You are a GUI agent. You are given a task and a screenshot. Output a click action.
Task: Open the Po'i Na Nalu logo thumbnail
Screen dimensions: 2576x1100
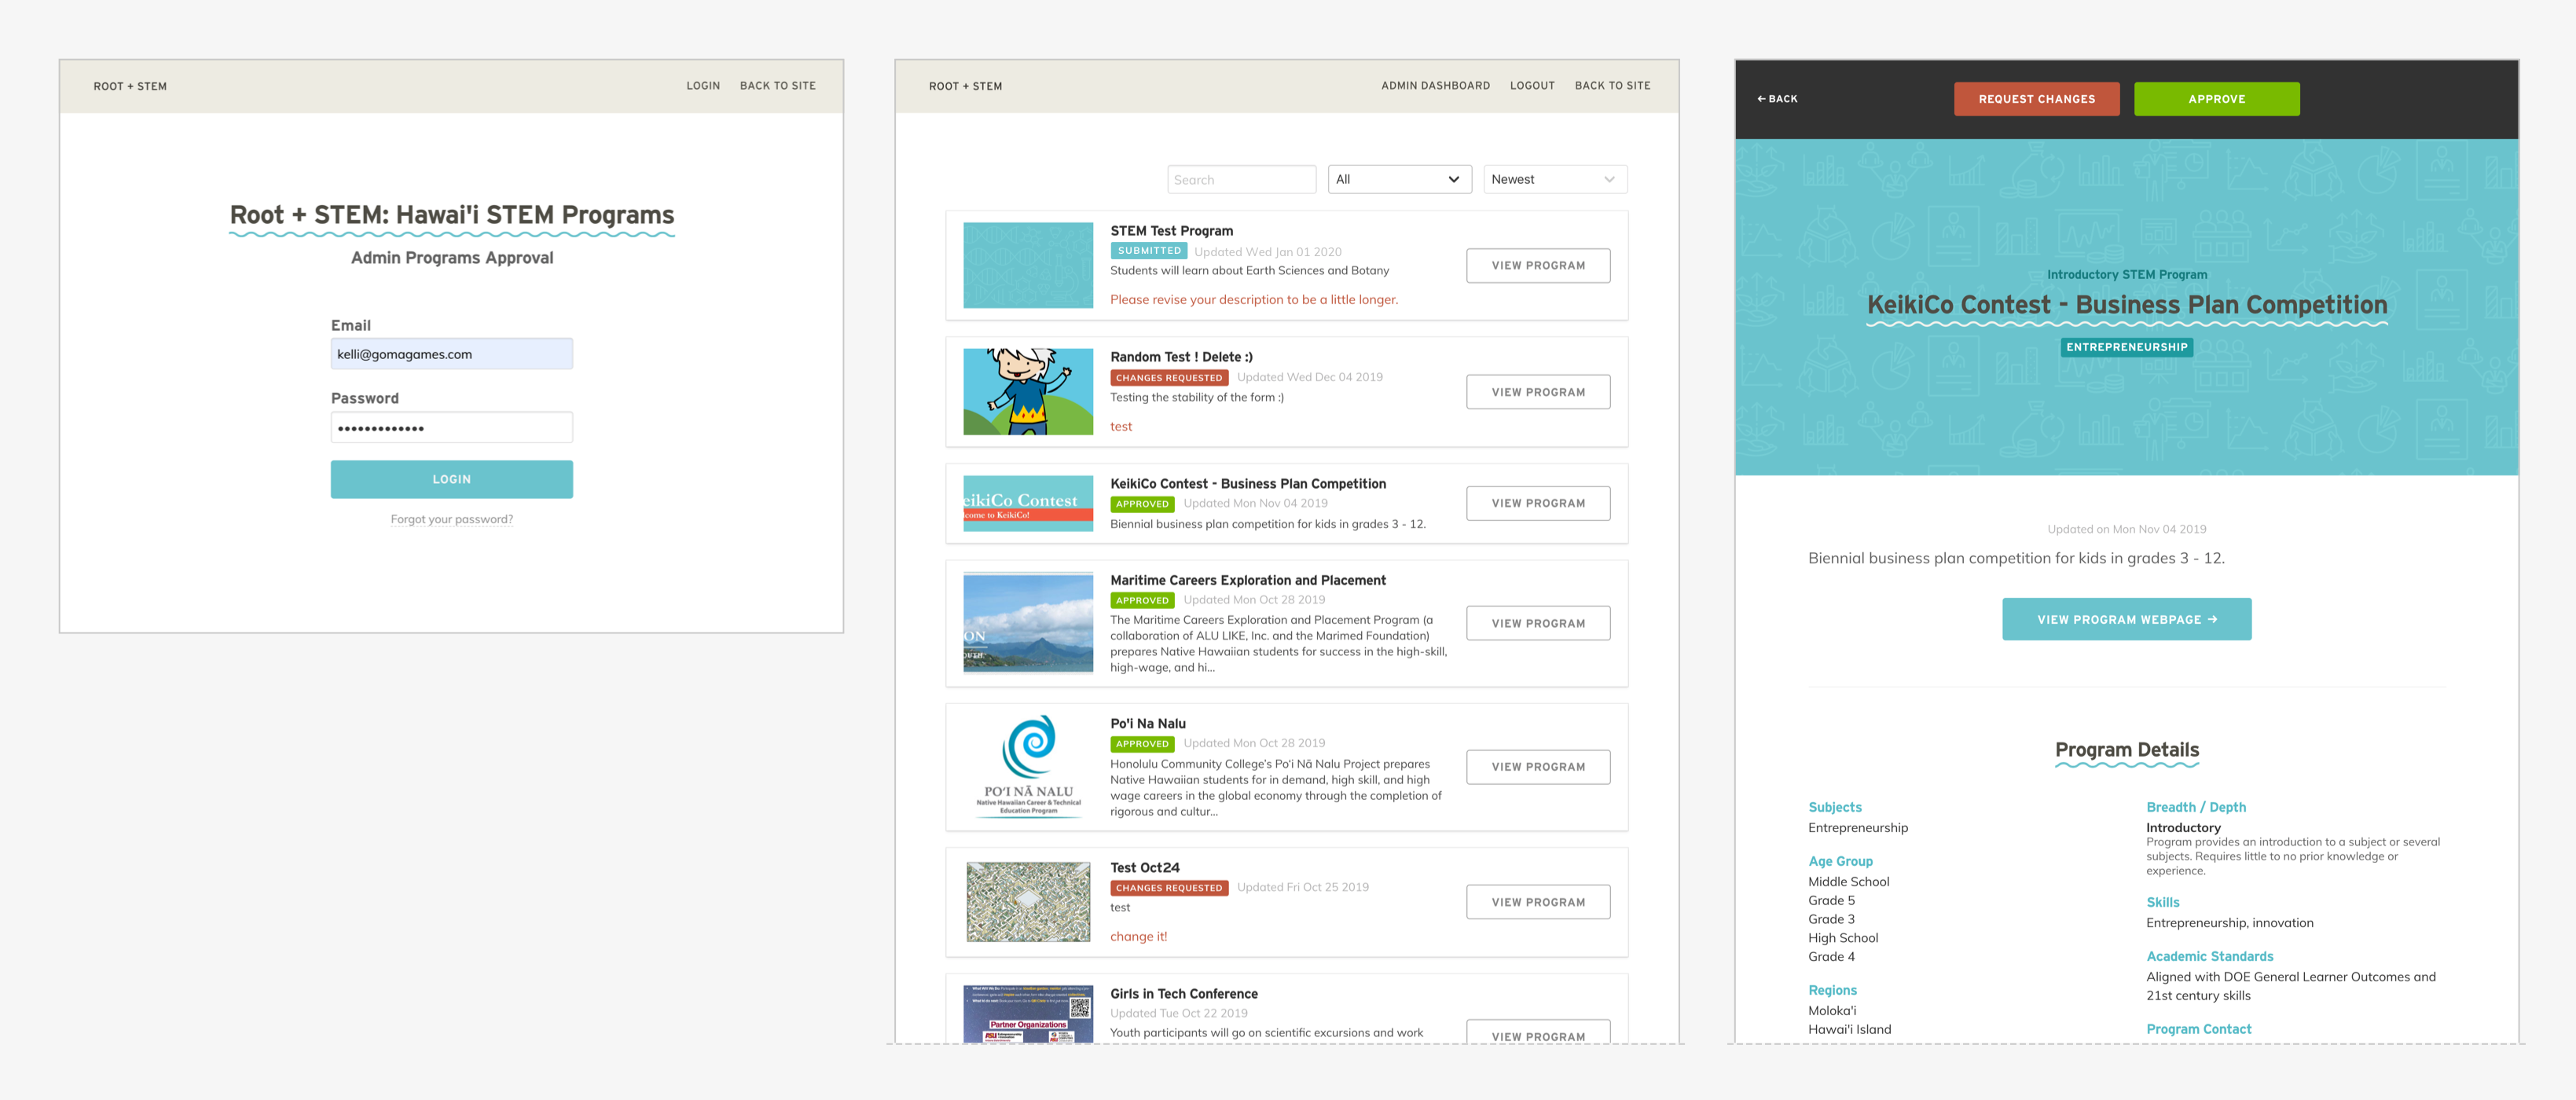point(1028,766)
